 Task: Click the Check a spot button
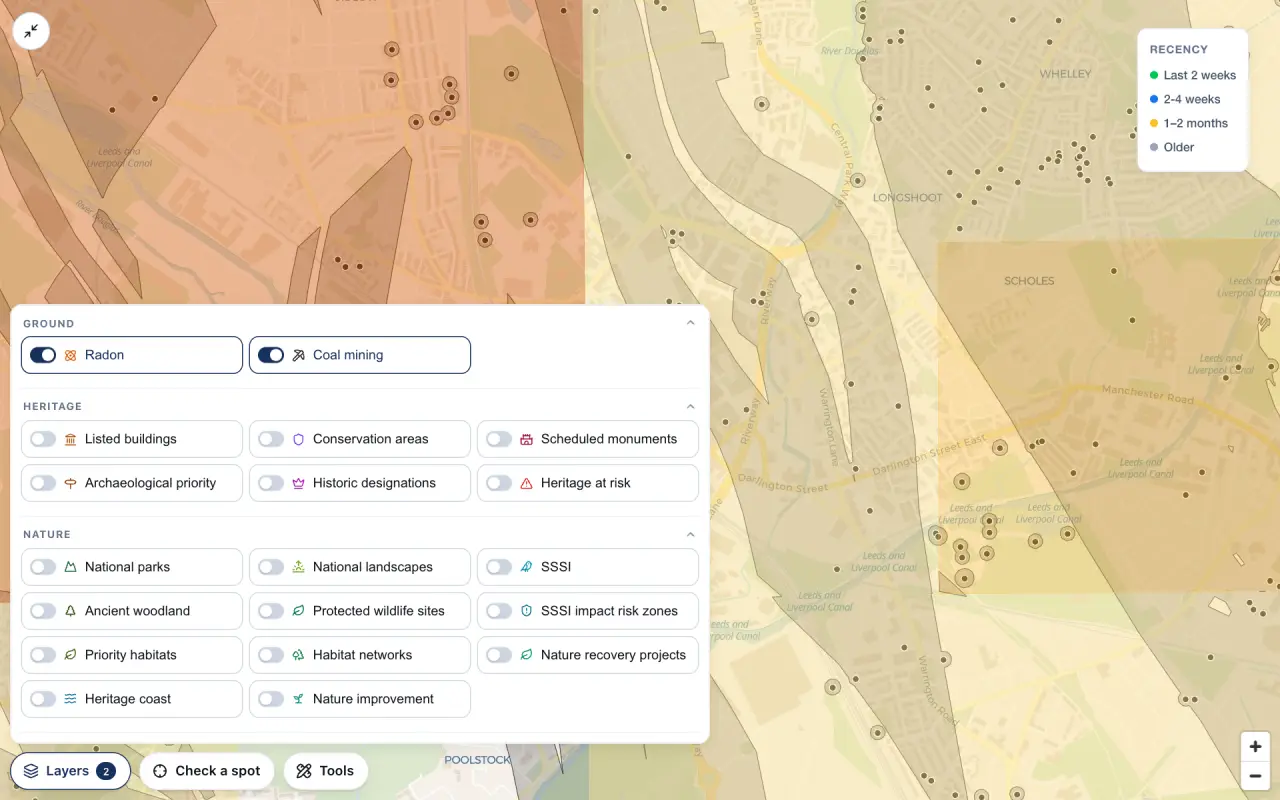pos(207,771)
